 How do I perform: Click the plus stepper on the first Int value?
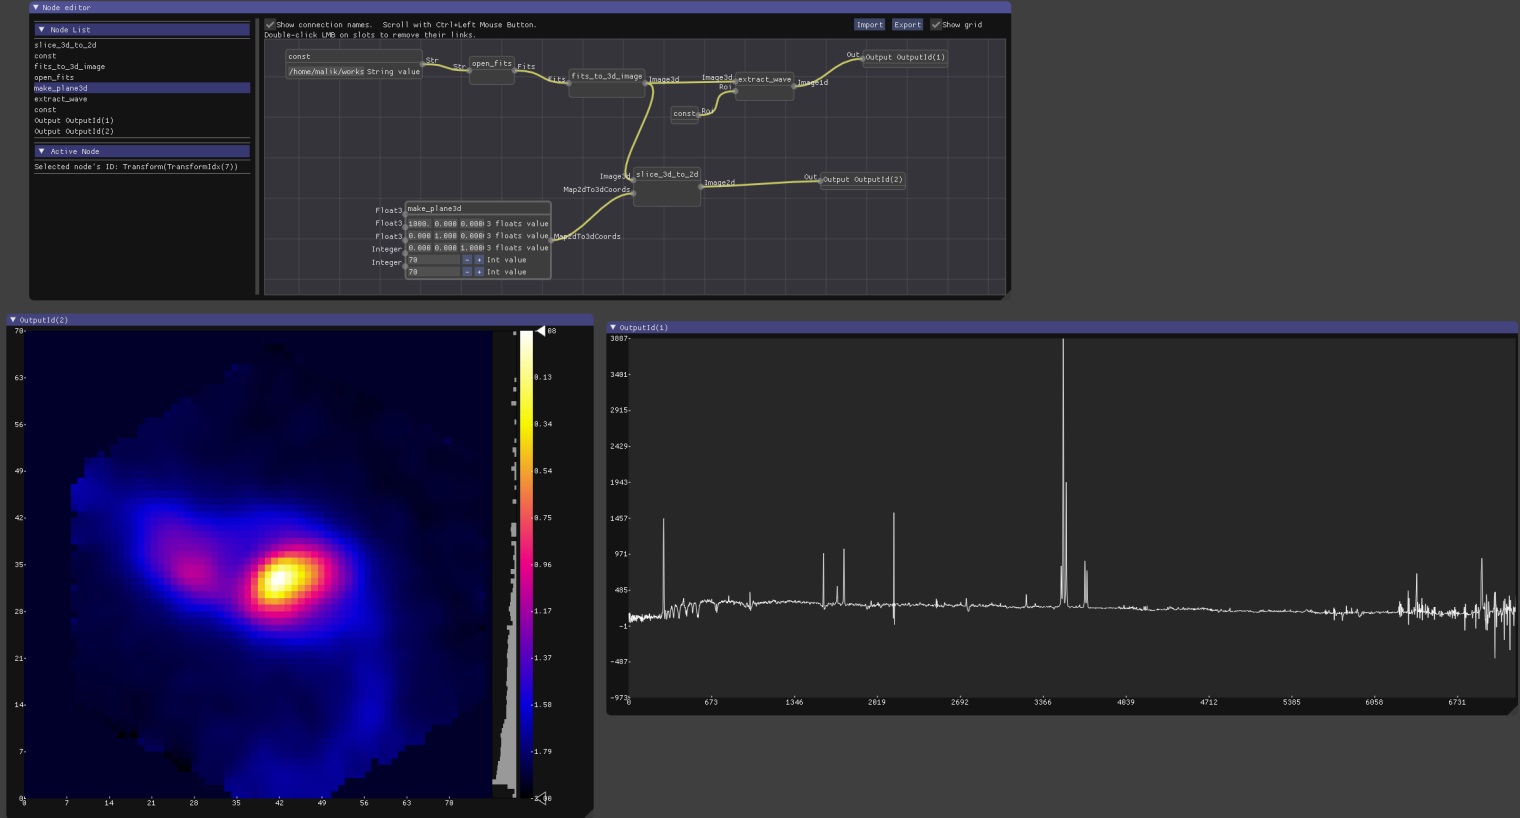click(x=479, y=260)
